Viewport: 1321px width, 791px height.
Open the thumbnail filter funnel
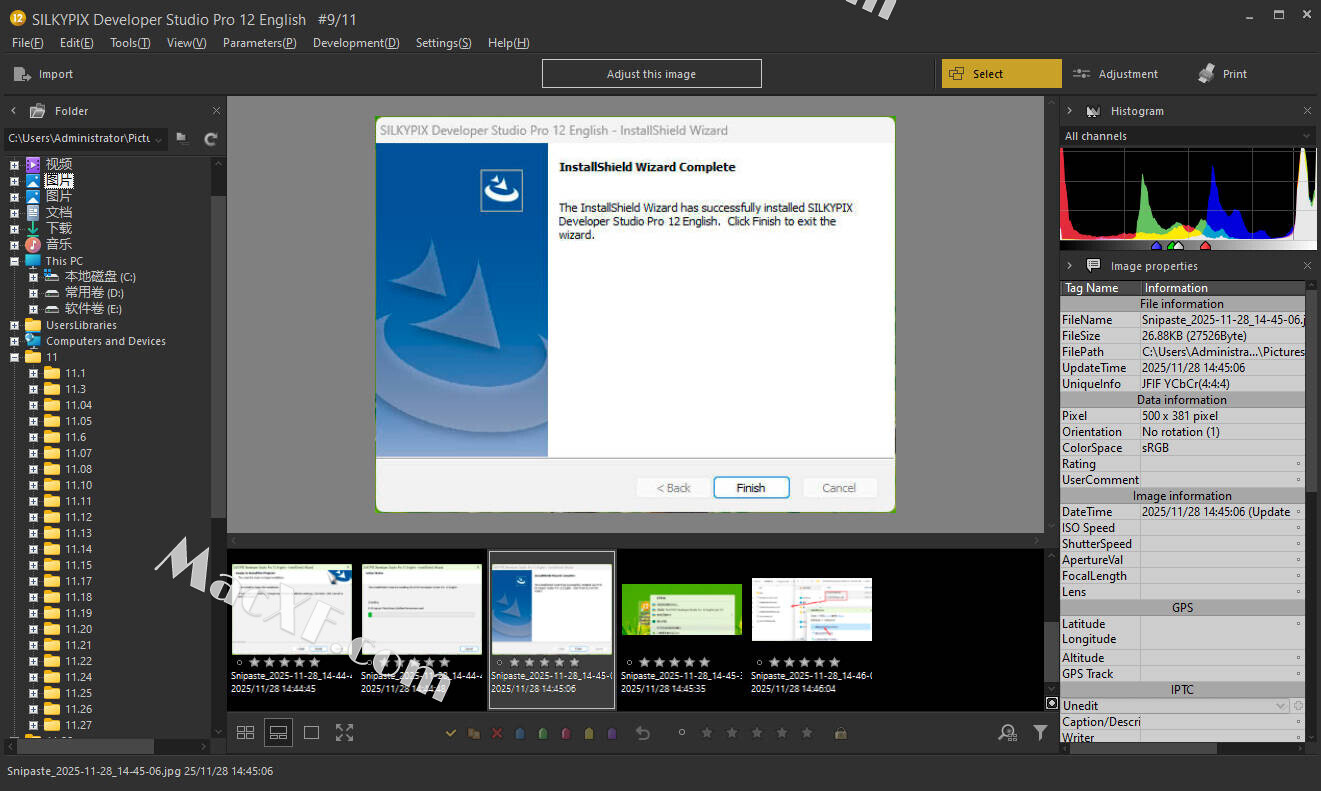click(x=1040, y=733)
